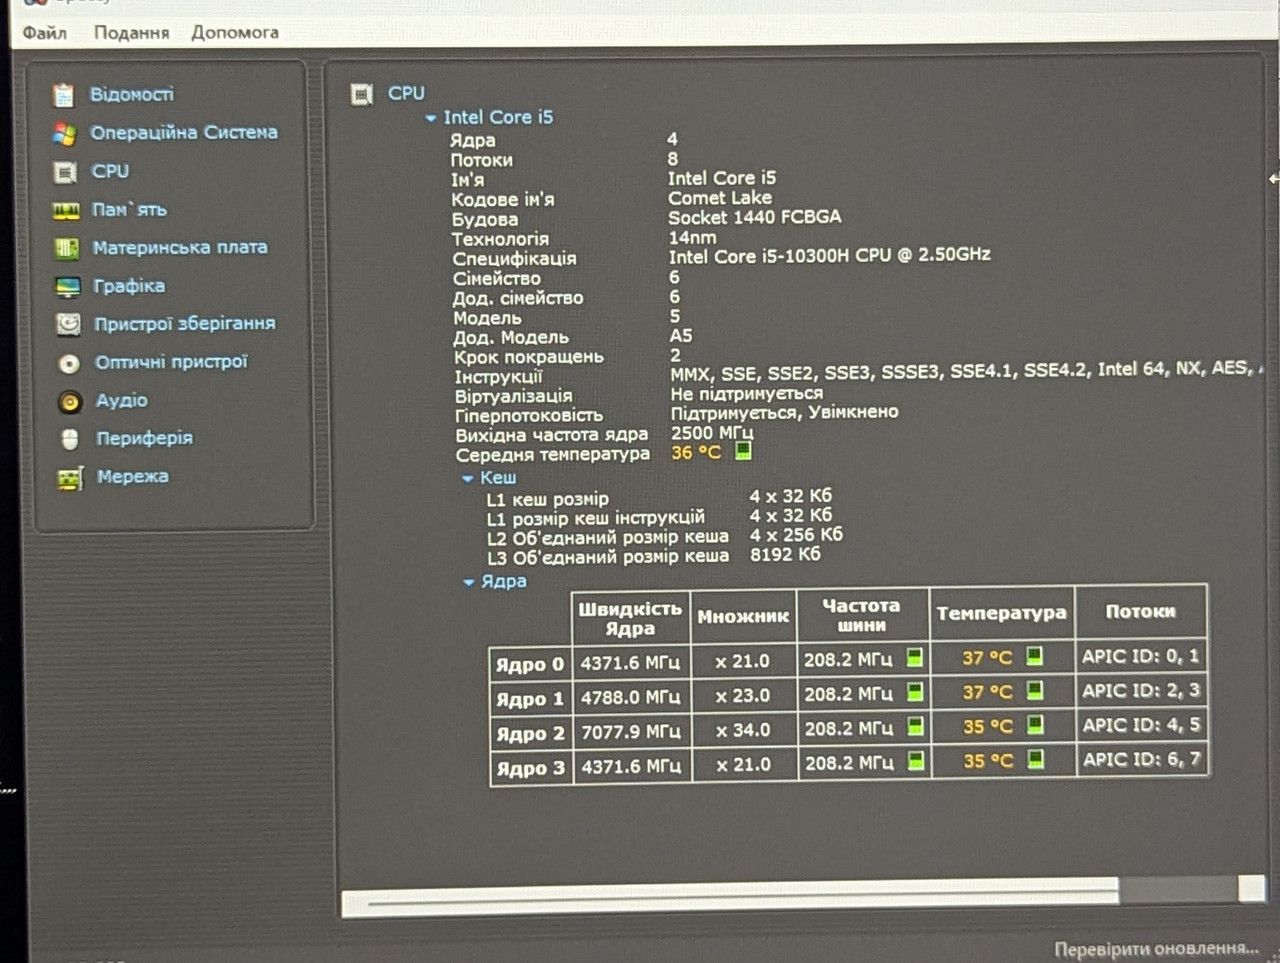This screenshot has height=963, width=1280.
Task: Click the bus speed graph icon for Ядро 1
Action: click(915, 691)
